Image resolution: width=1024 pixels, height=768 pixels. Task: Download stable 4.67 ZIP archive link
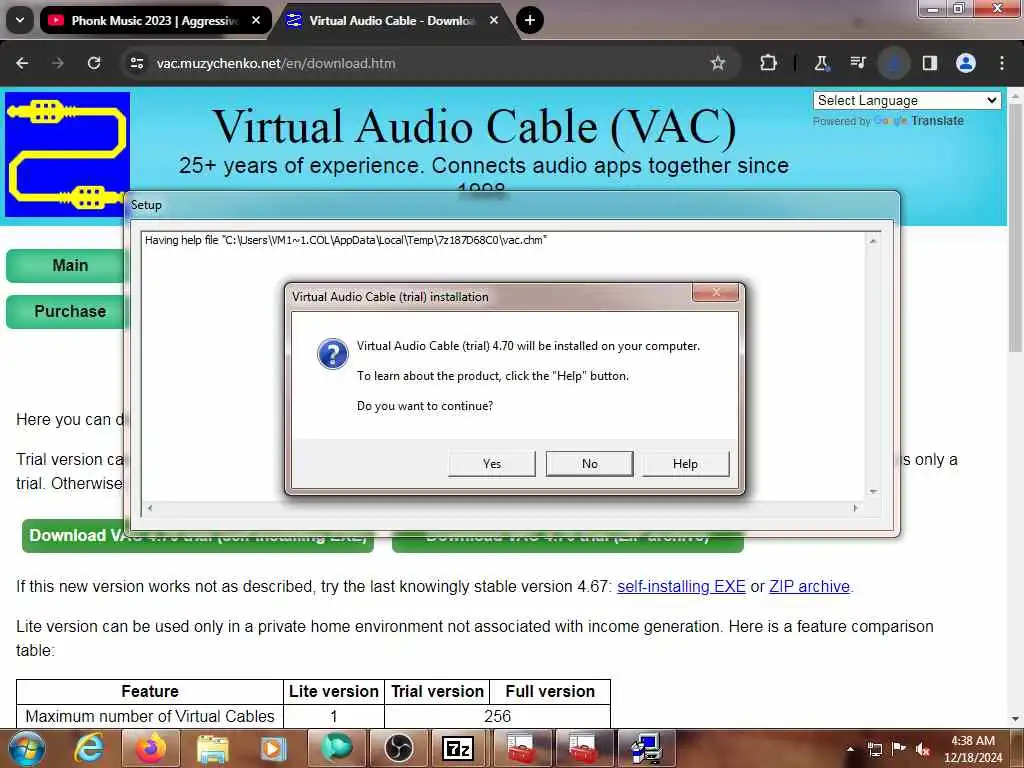pyautogui.click(x=809, y=586)
